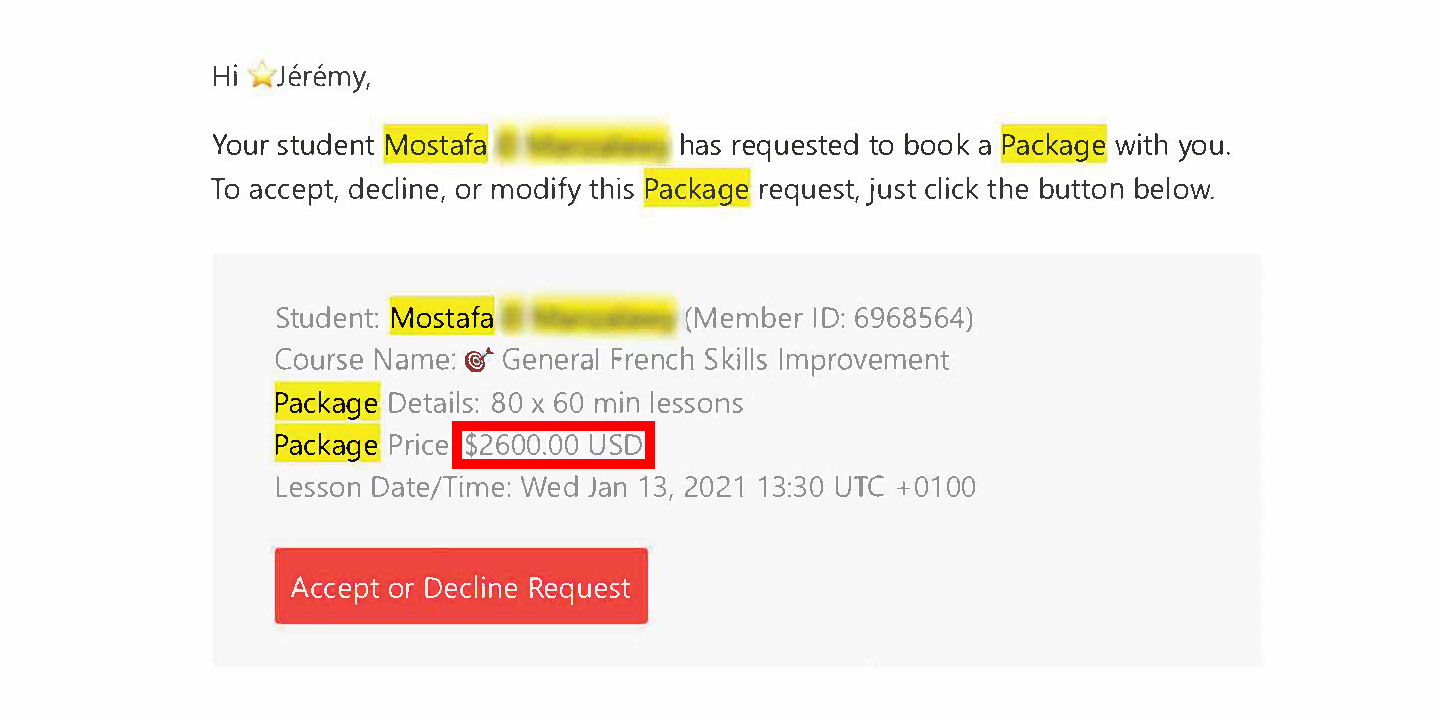Click the "80 x 60 min lessons" text
This screenshot has height=720, width=1435.
click(617, 403)
